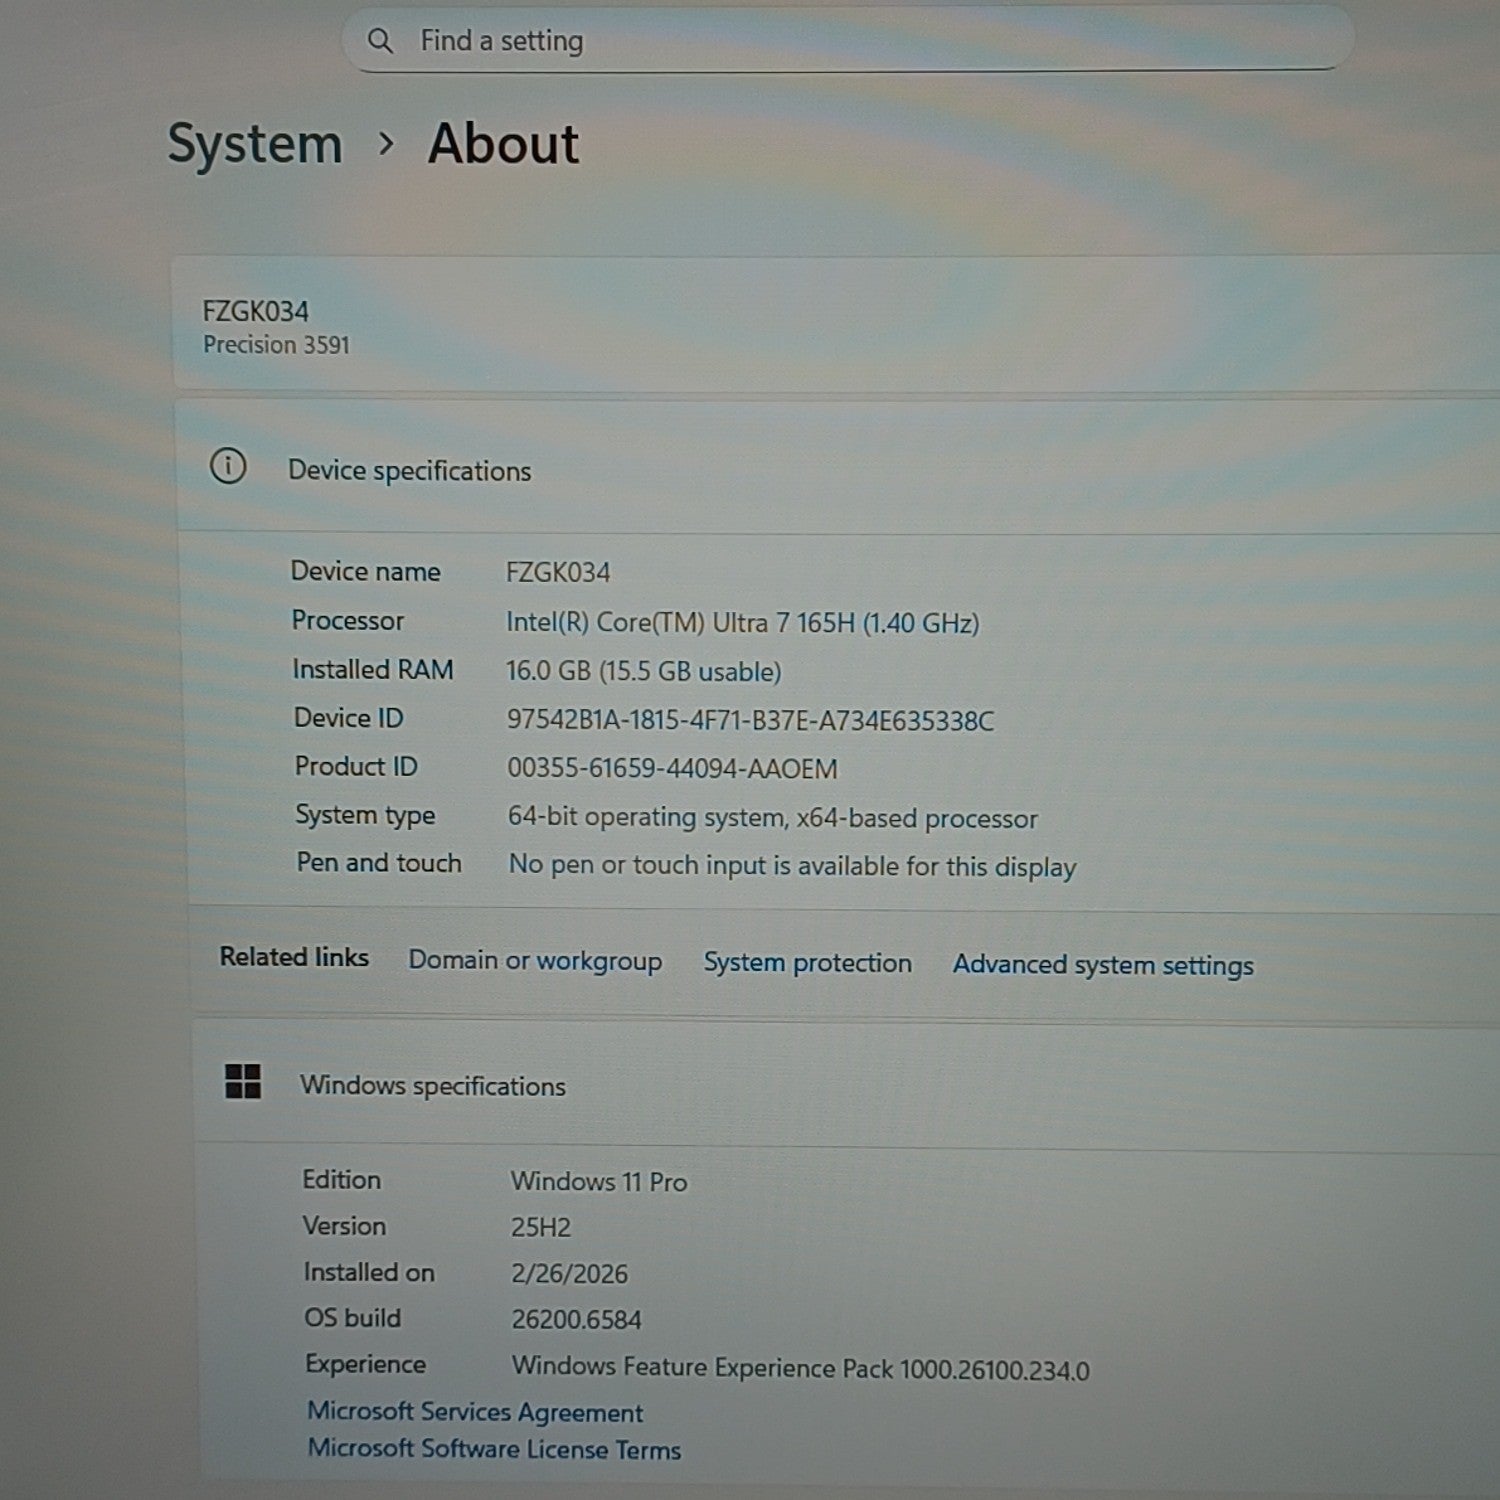1500x1500 pixels.
Task: Click the OS build label
Action: tap(352, 1318)
